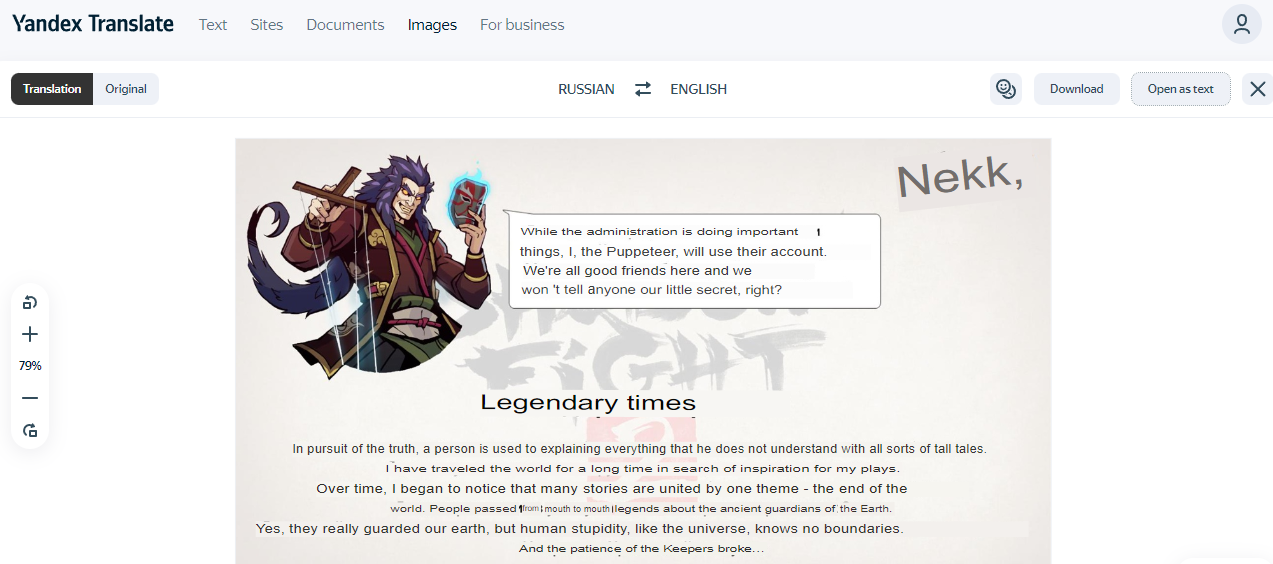Image resolution: width=1273 pixels, height=564 pixels.
Task: Go to the Text tab
Action: coord(213,25)
